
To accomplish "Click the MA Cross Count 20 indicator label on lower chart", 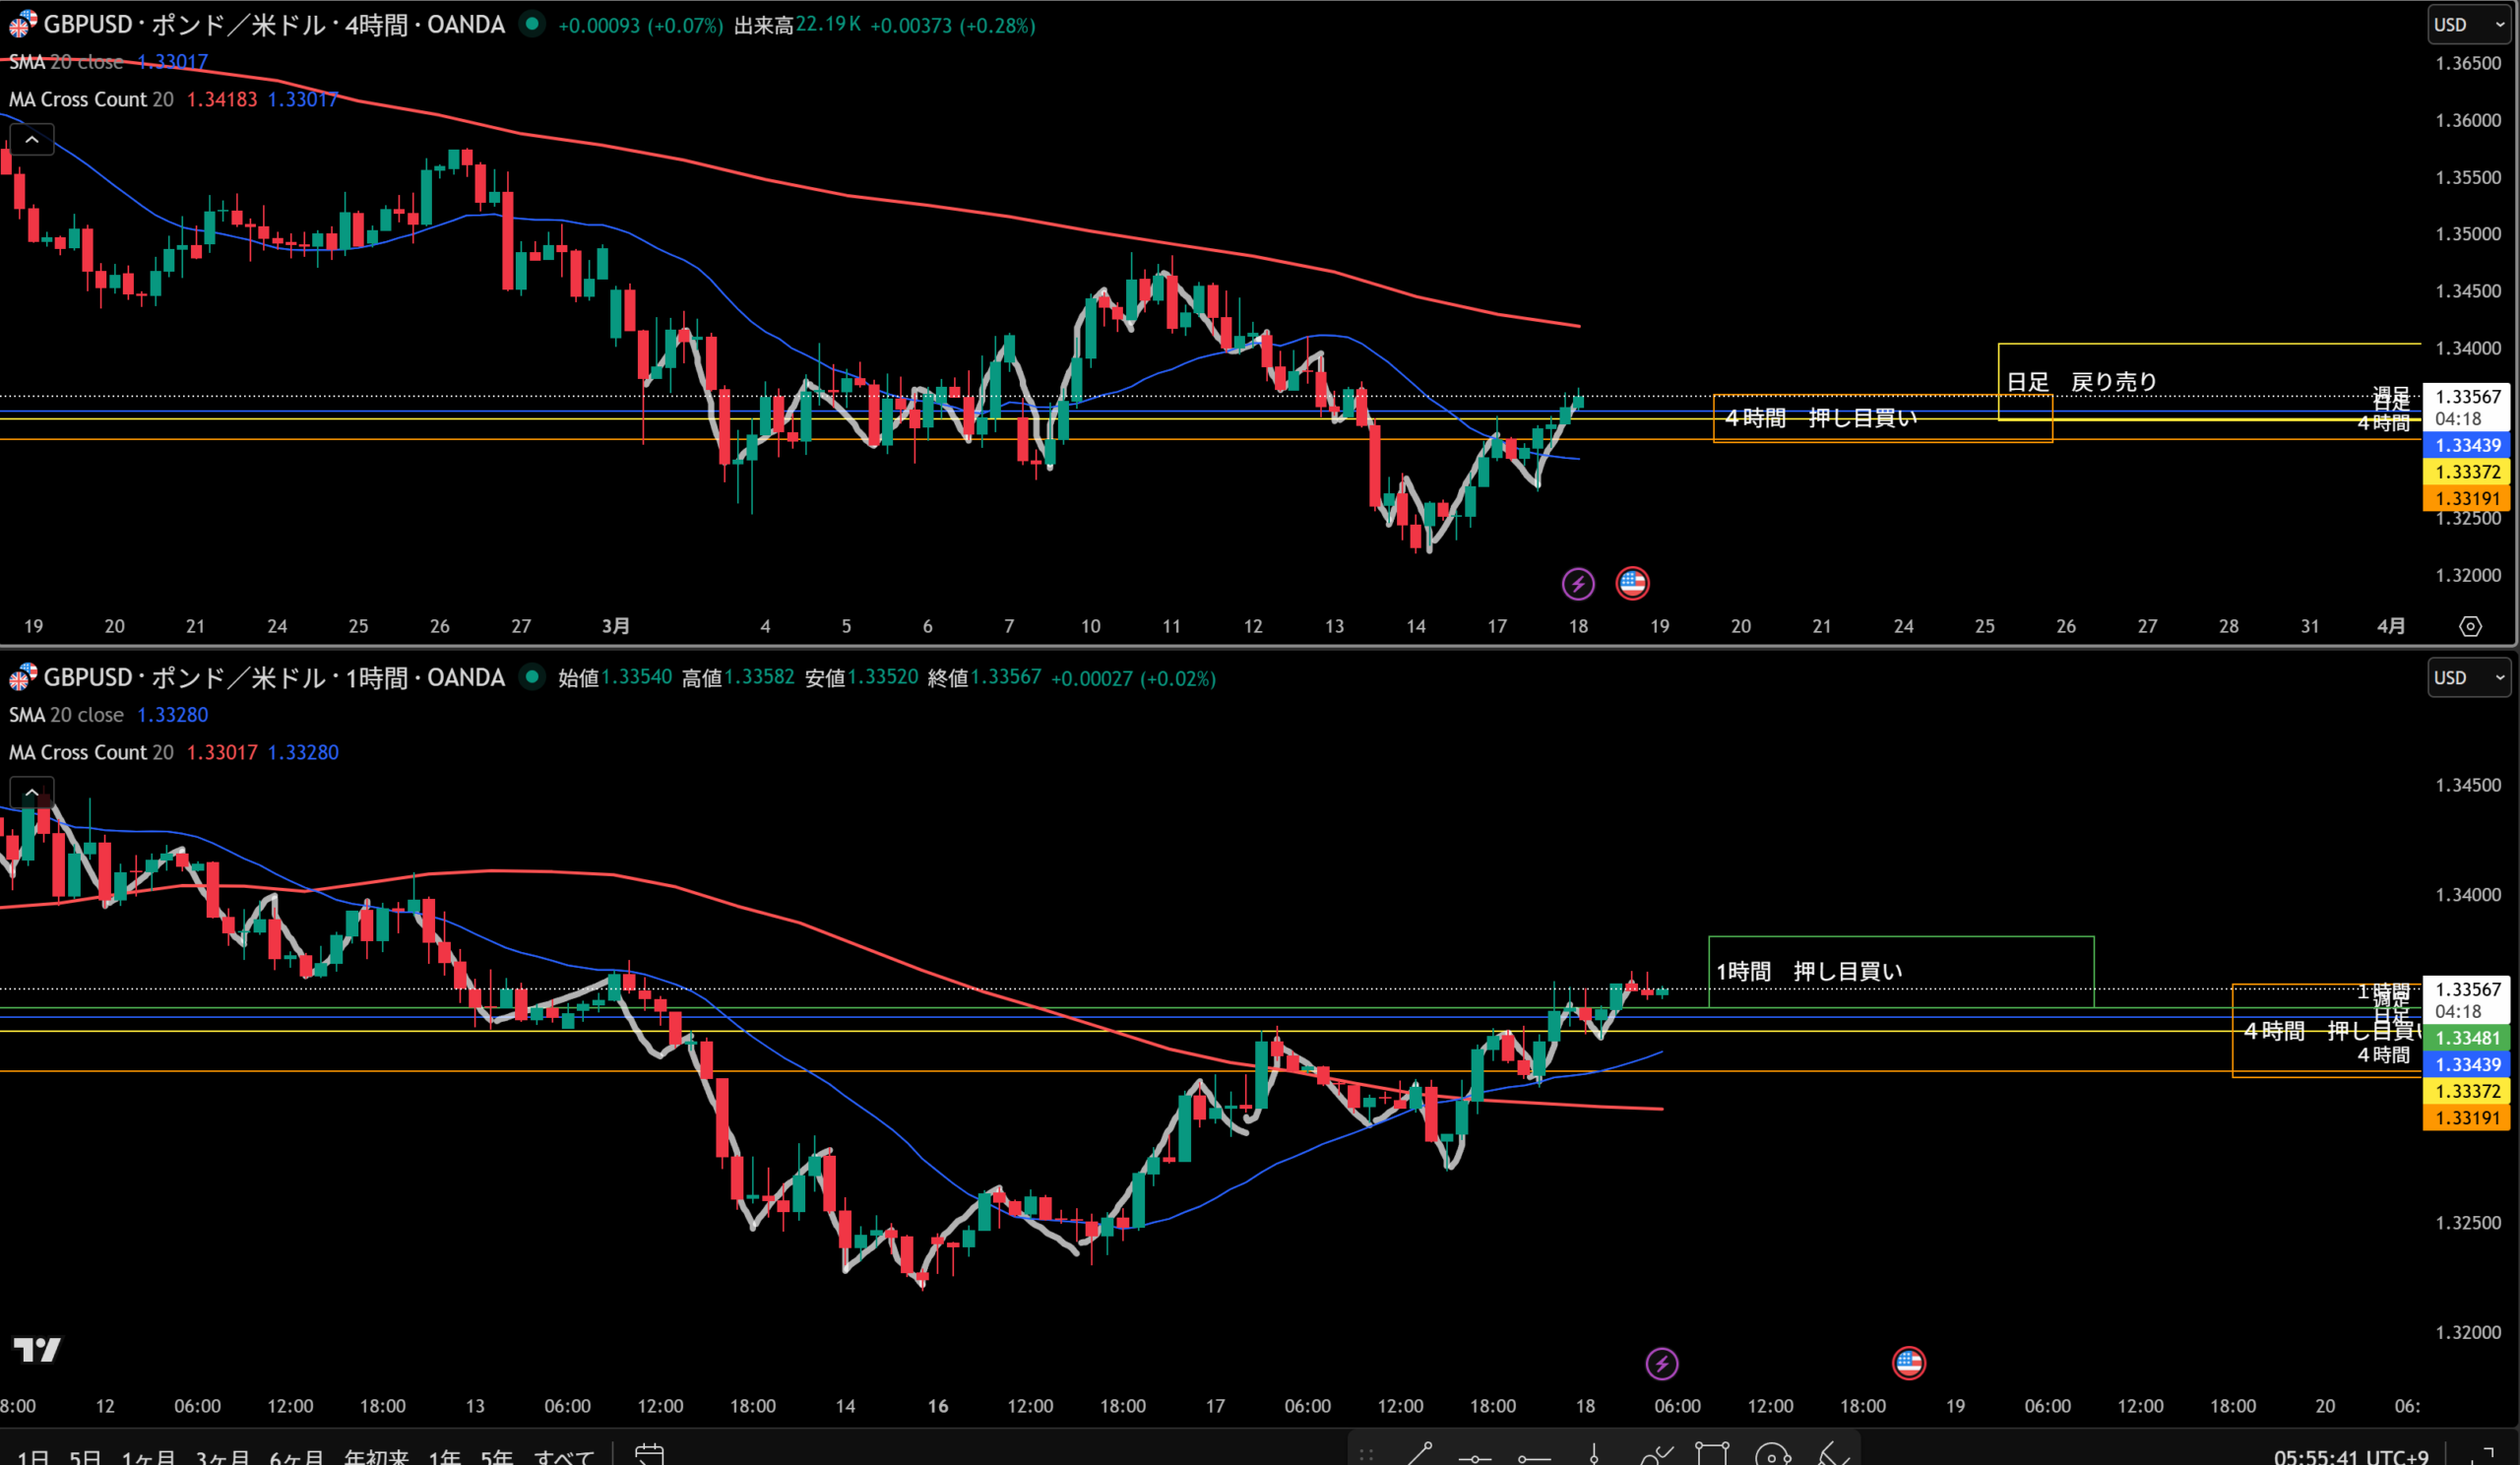I will coord(91,752).
